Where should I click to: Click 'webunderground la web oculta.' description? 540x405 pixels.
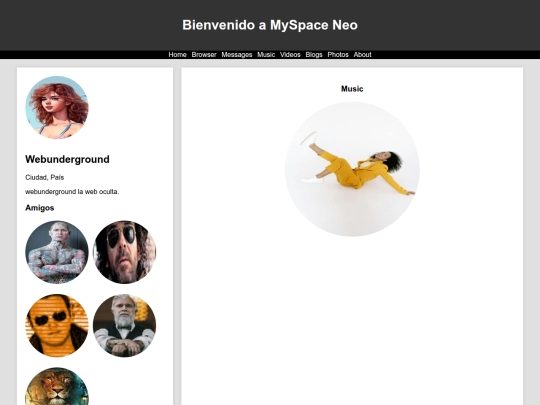72,192
